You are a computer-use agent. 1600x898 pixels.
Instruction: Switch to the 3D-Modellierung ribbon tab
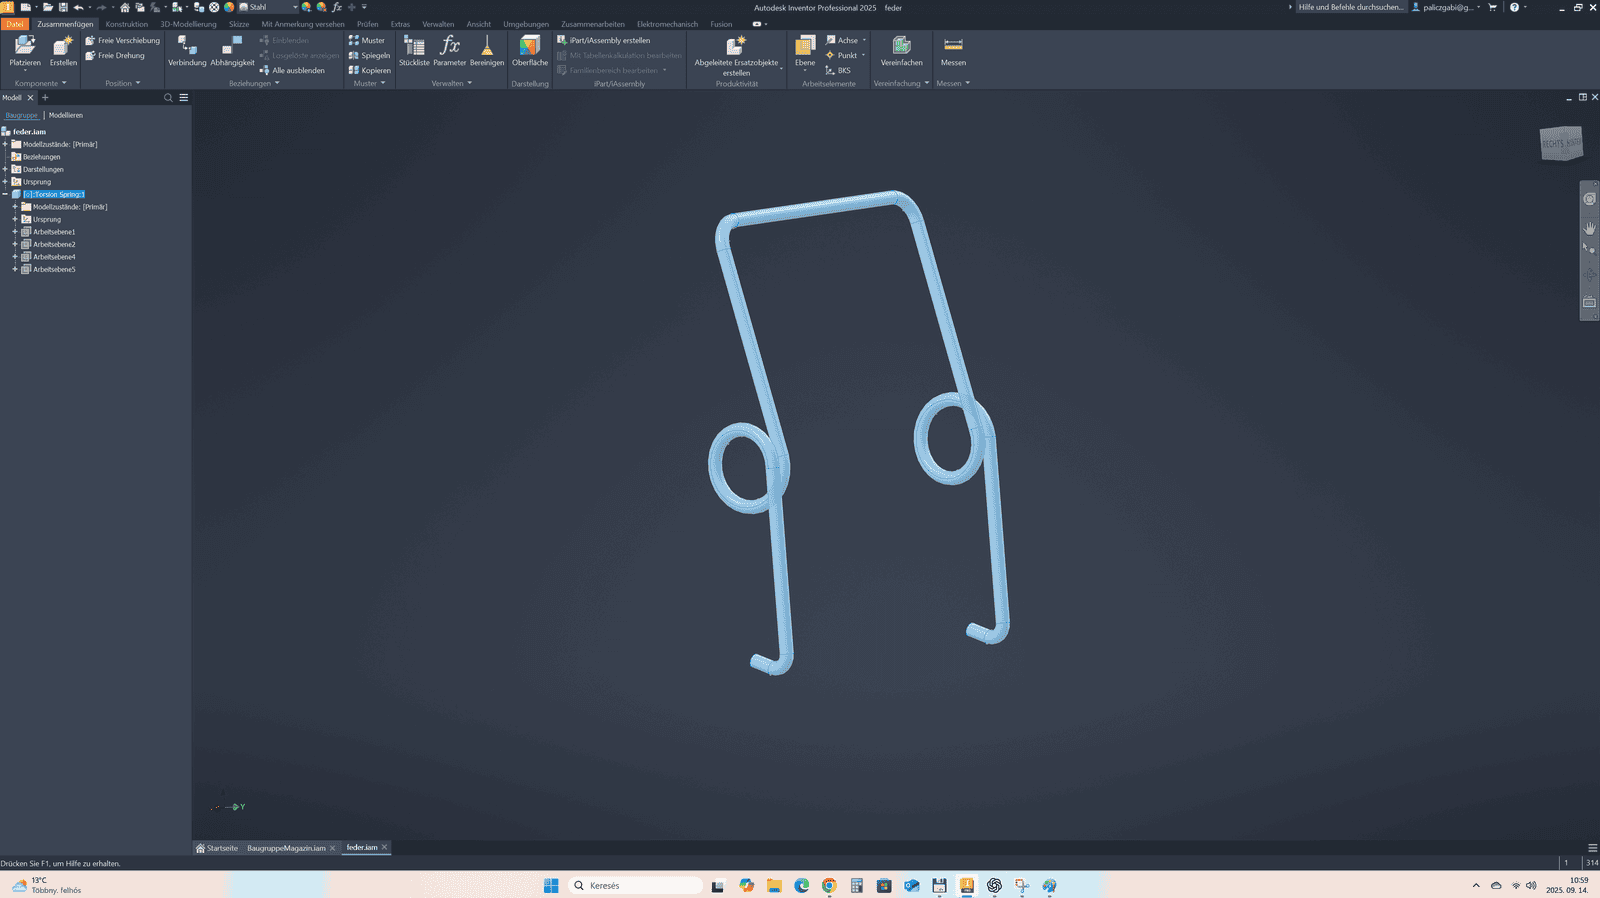click(x=188, y=24)
